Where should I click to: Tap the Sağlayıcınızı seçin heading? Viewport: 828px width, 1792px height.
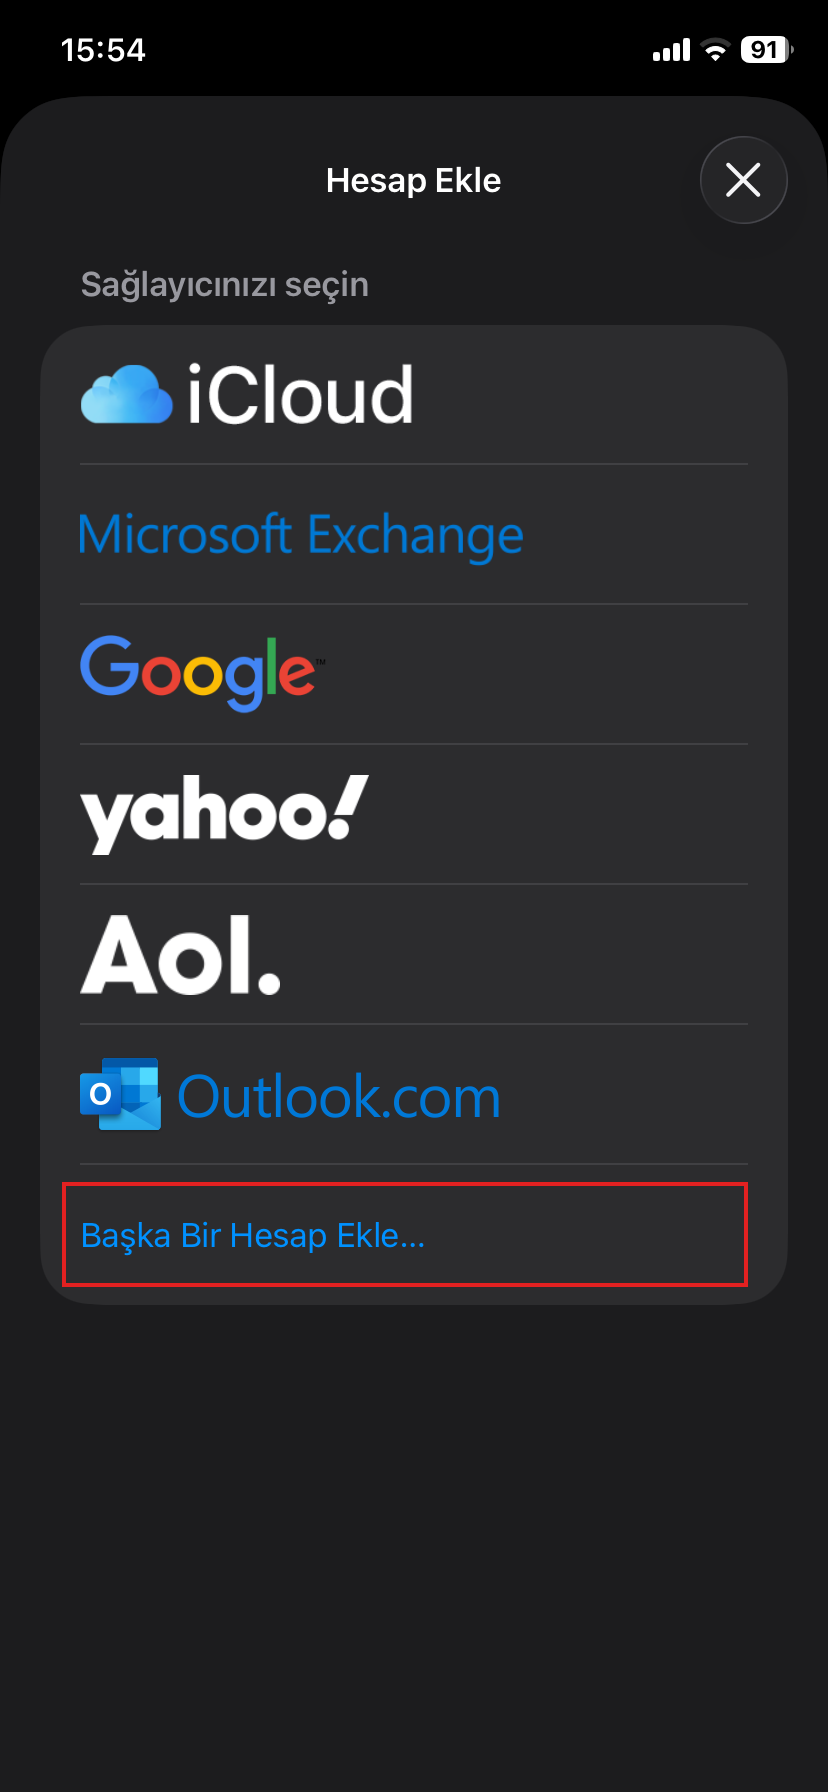[224, 284]
